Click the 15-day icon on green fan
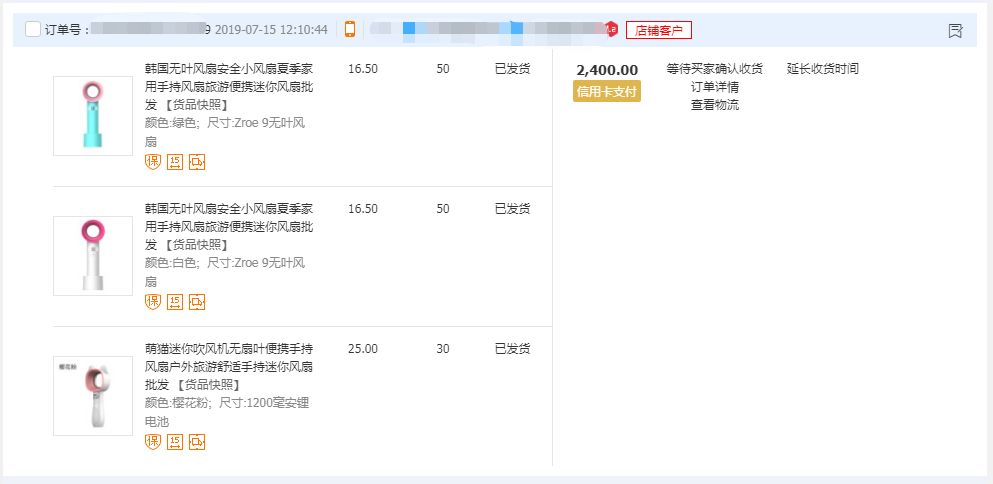The height and width of the screenshot is (484, 993). pos(175,162)
